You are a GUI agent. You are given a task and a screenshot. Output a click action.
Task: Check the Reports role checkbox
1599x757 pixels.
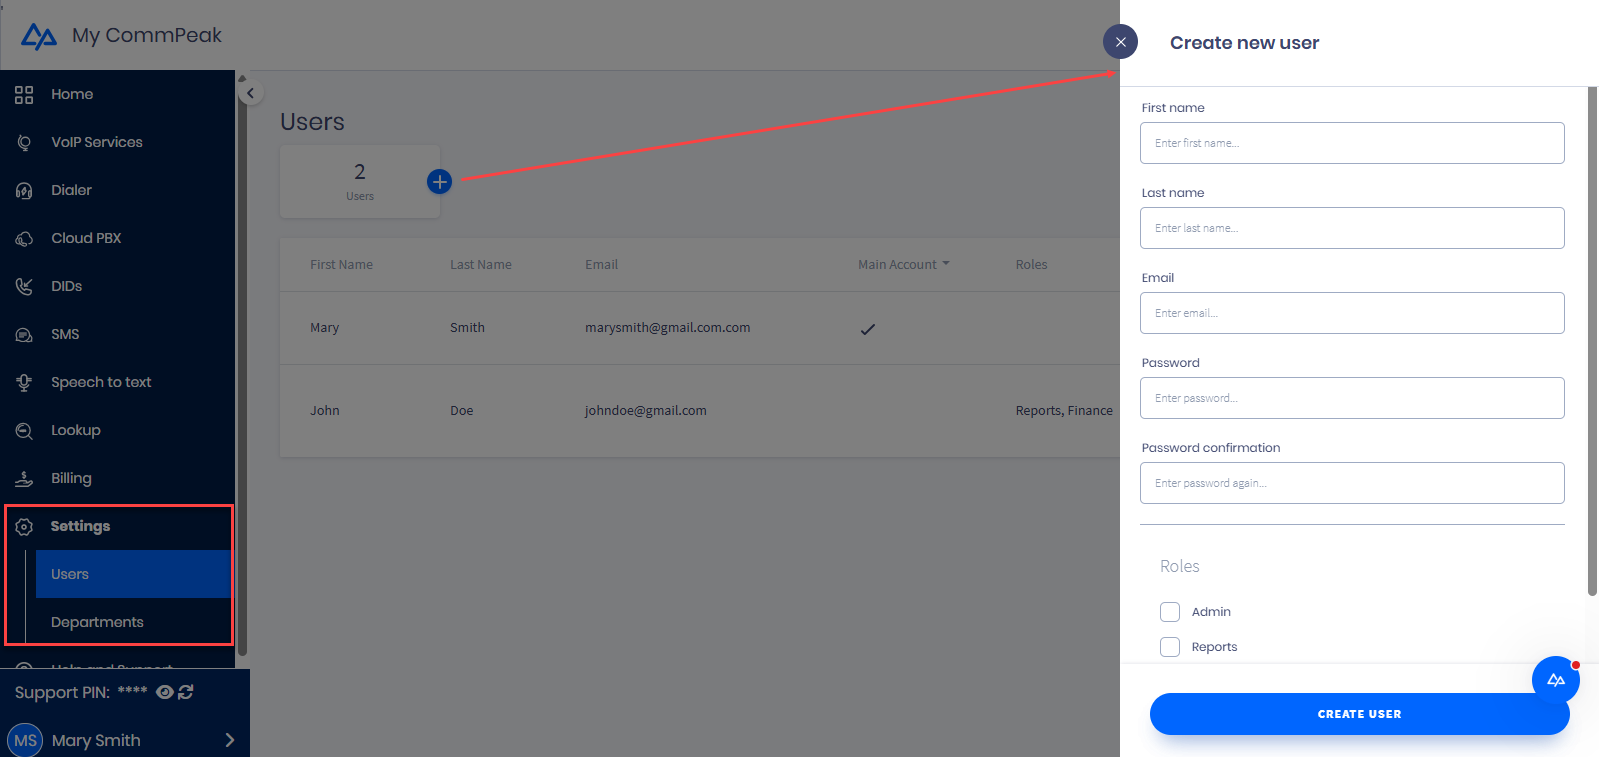click(x=1170, y=647)
